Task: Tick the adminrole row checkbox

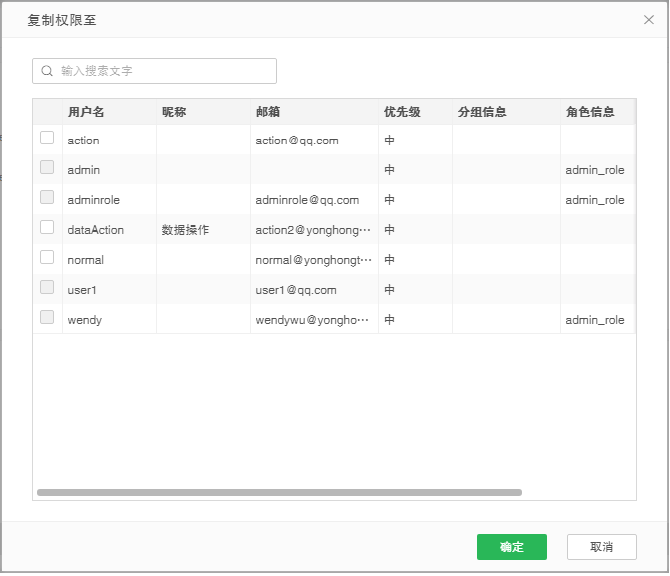Action: click(47, 198)
